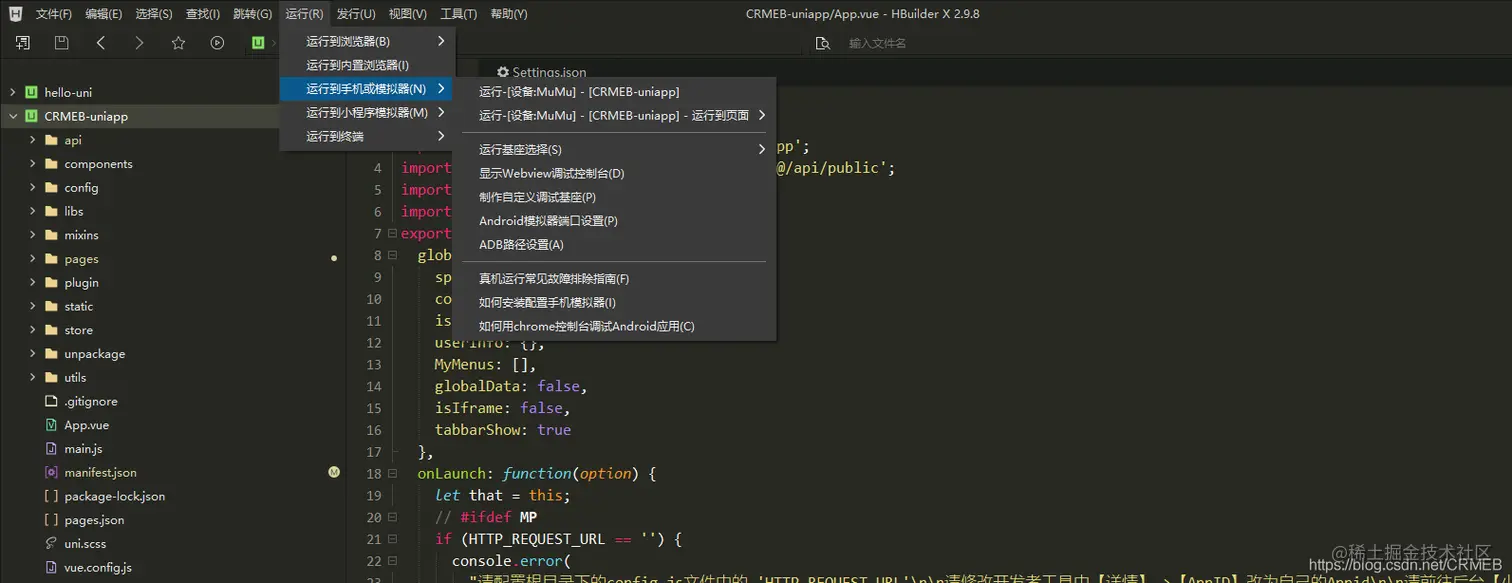The height and width of the screenshot is (583, 1512).
Task: Click the circular Run play icon
Action: tap(218, 42)
